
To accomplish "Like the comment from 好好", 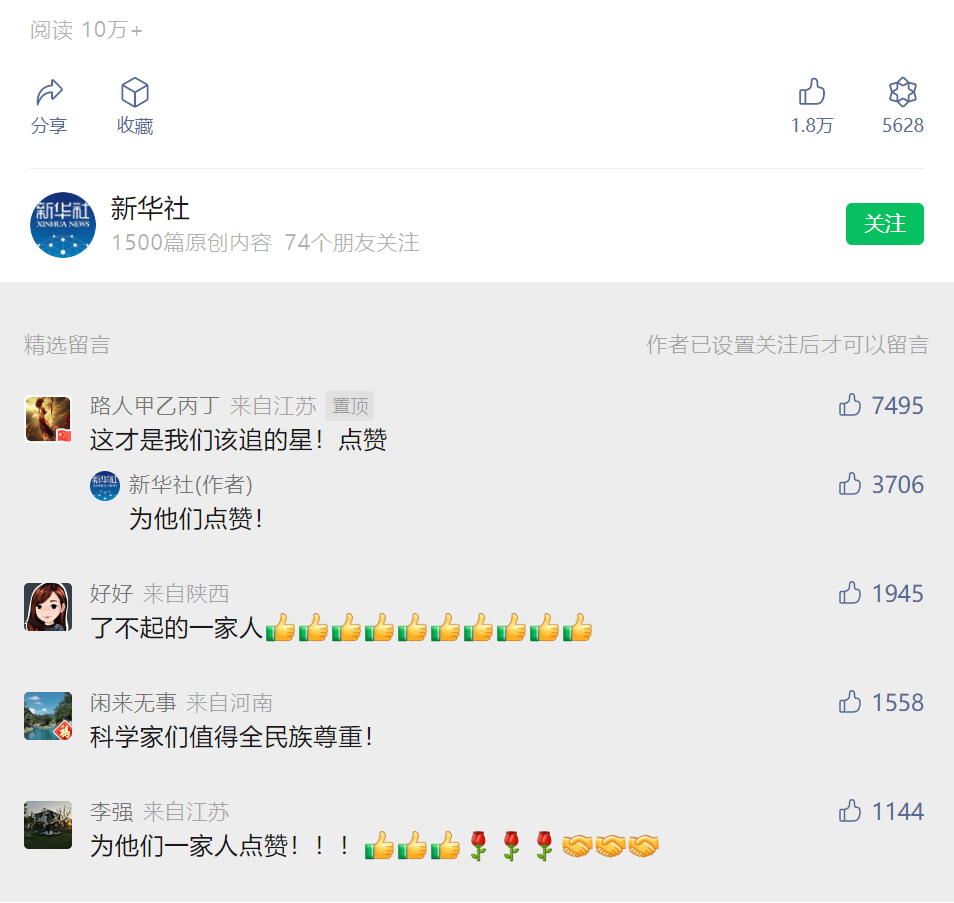I will tap(850, 593).
